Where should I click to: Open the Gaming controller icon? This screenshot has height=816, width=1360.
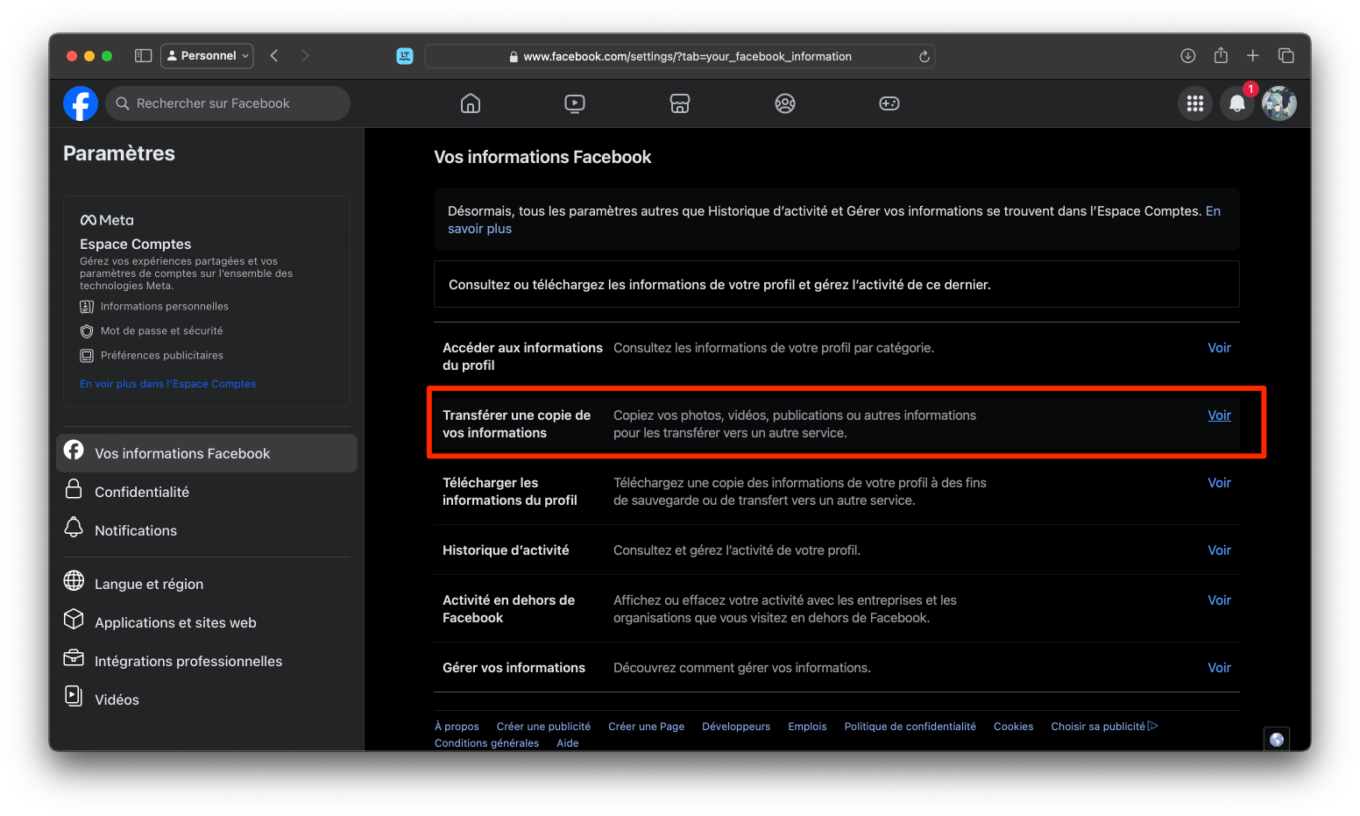click(889, 103)
